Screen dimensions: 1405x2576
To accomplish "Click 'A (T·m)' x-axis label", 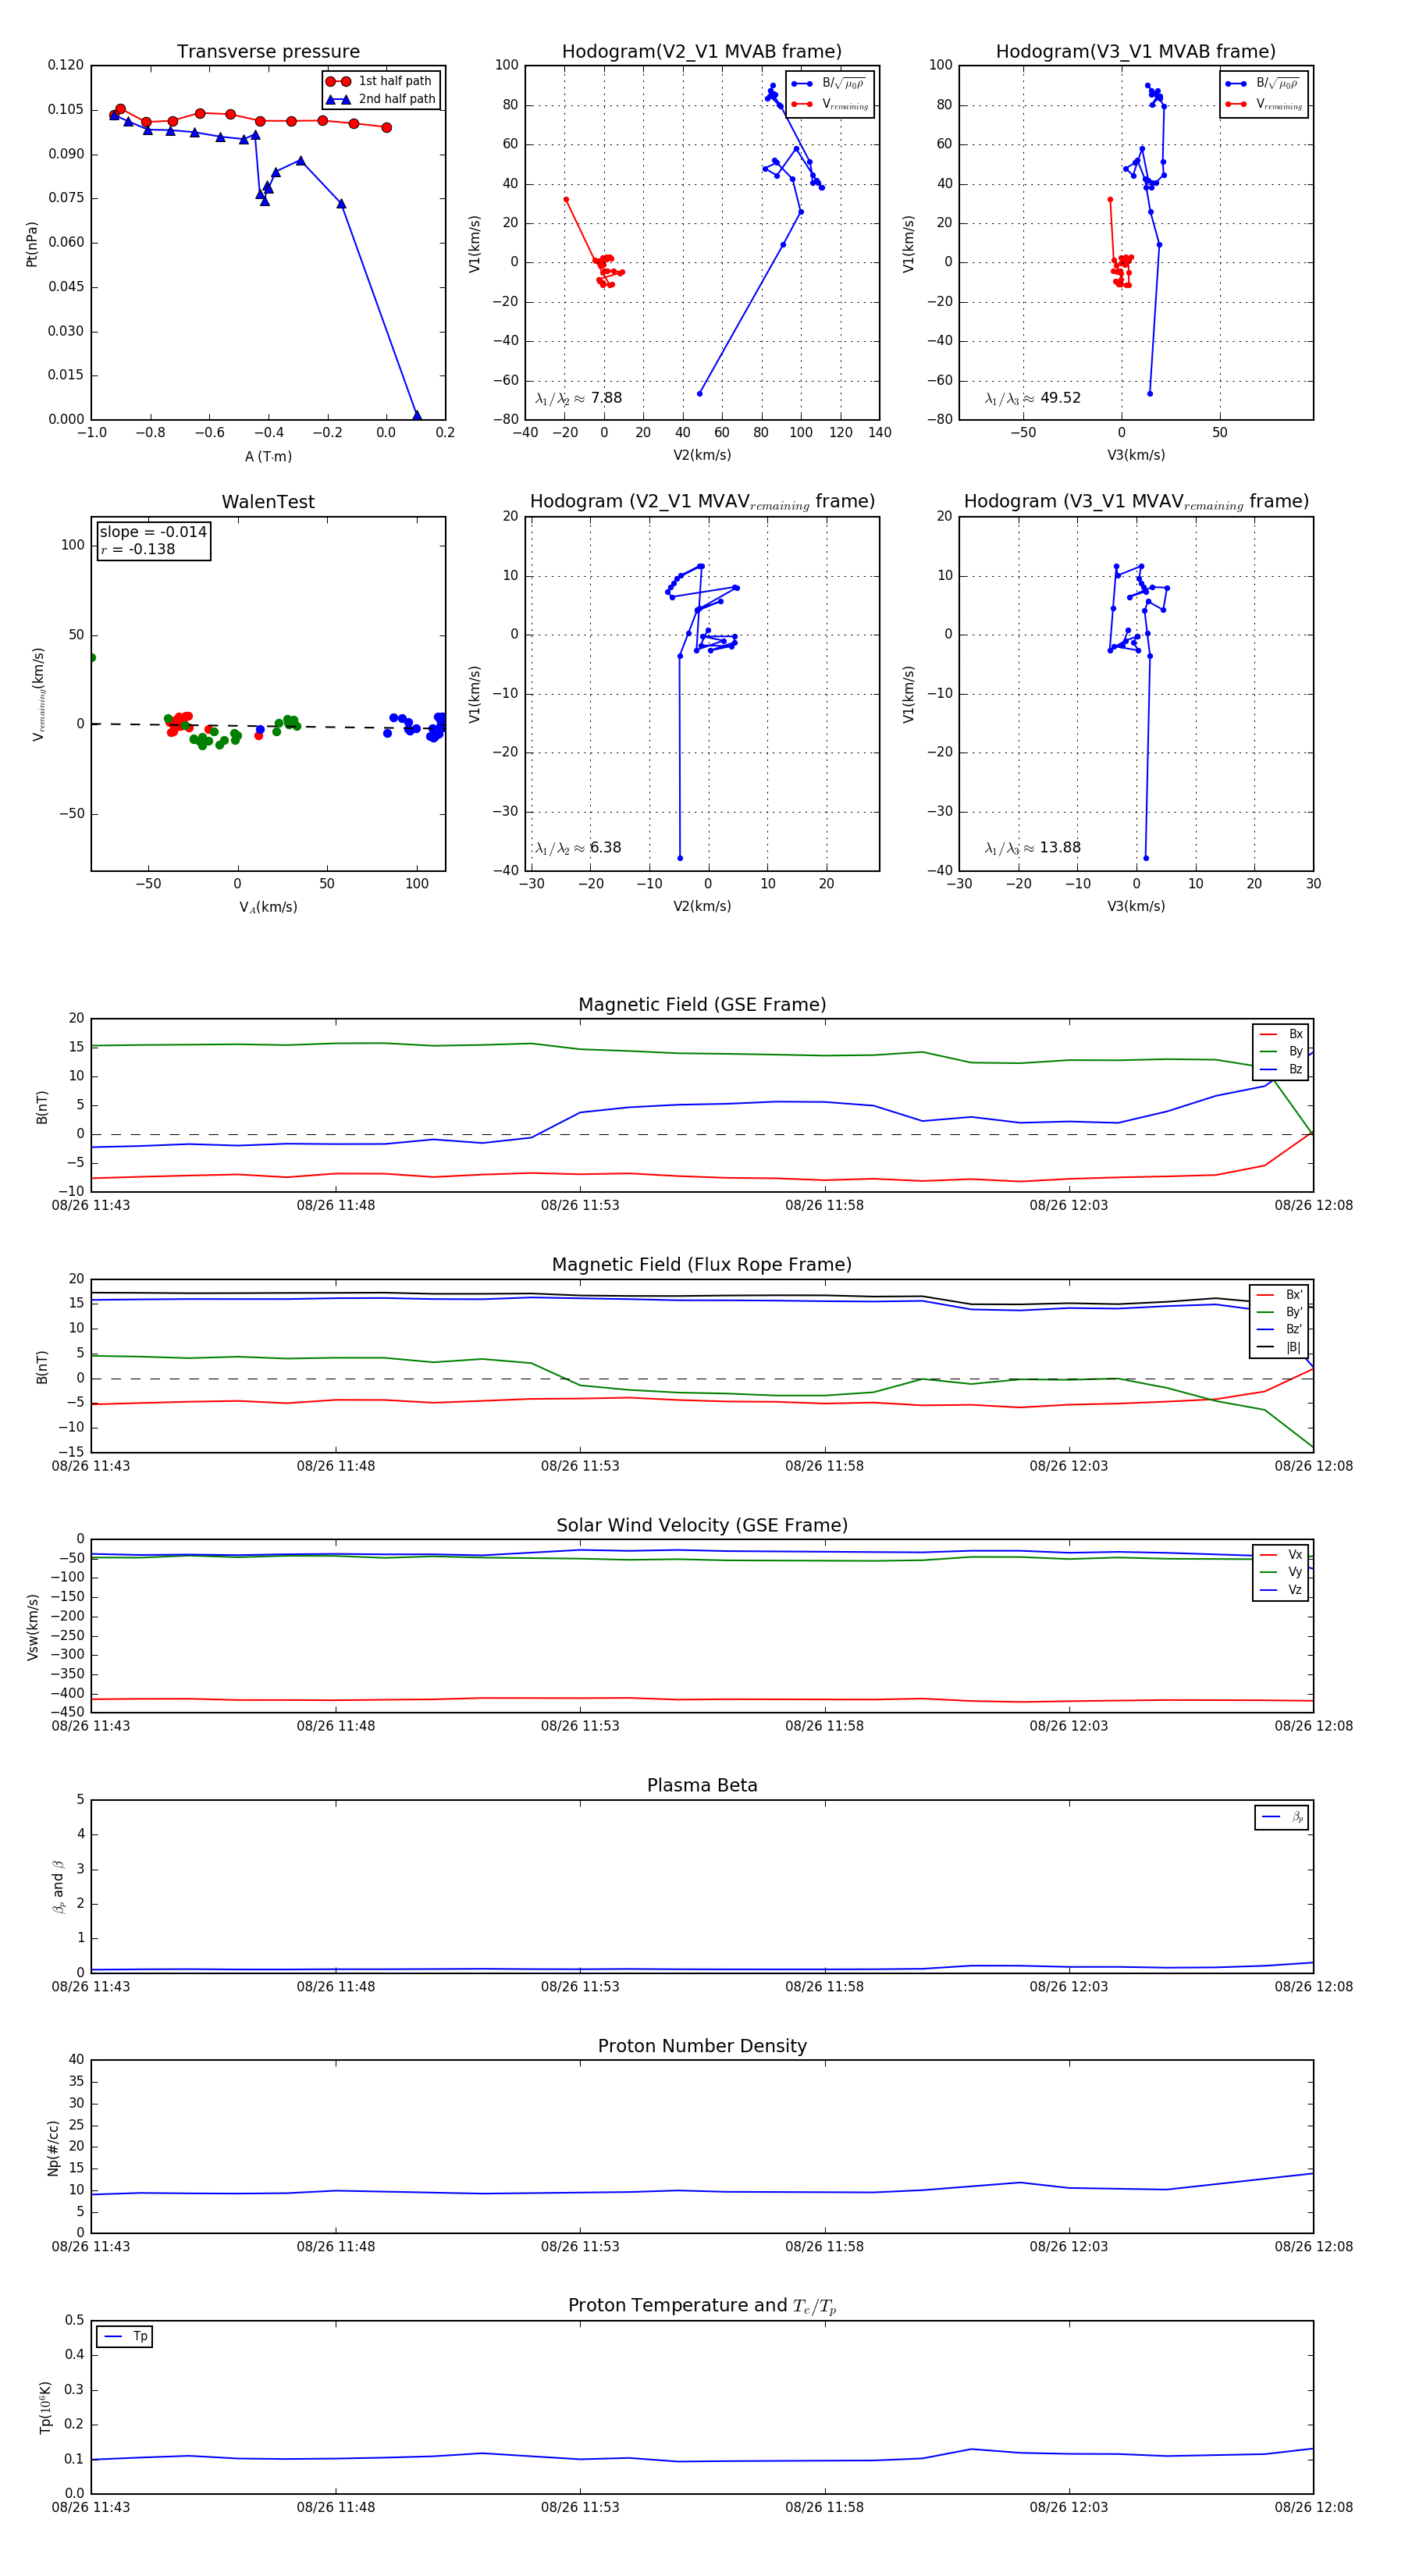I will (x=268, y=456).
